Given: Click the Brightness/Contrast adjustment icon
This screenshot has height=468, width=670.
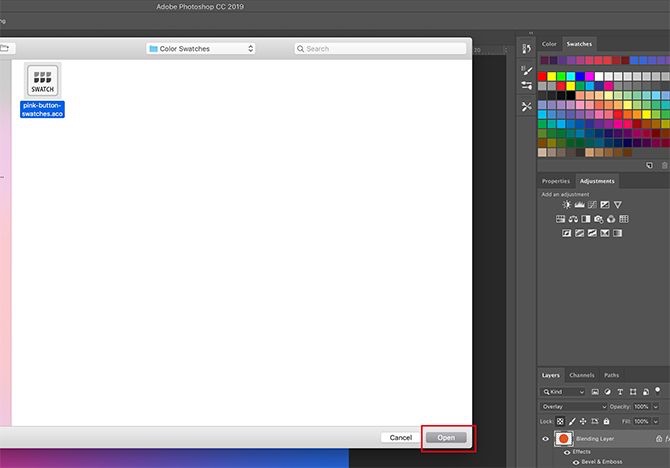Looking at the screenshot, I should tap(566, 205).
